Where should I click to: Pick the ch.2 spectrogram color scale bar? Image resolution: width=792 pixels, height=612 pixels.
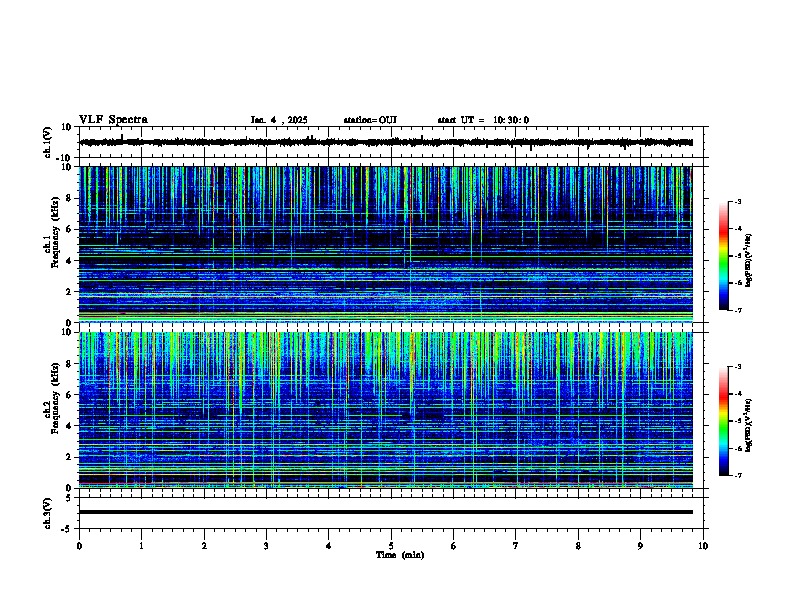click(x=724, y=421)
